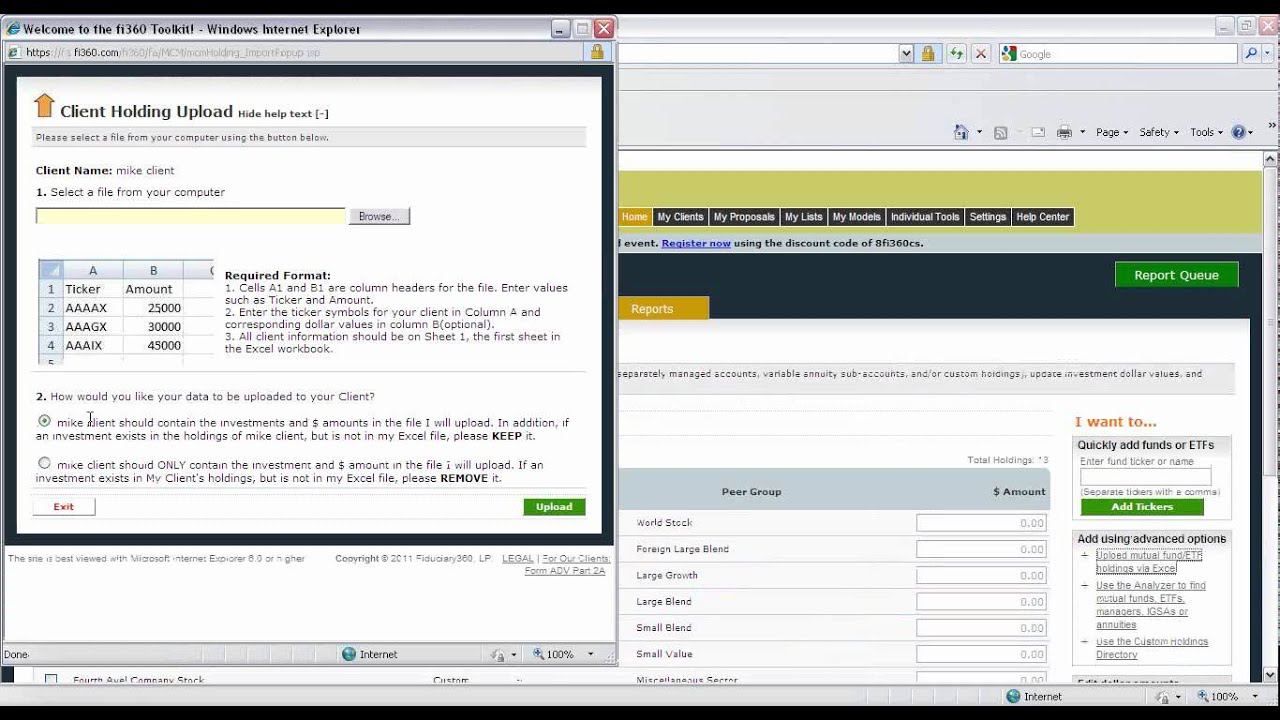
Task: Open the Print options dropdown arrow
Action: (1082, 132)
